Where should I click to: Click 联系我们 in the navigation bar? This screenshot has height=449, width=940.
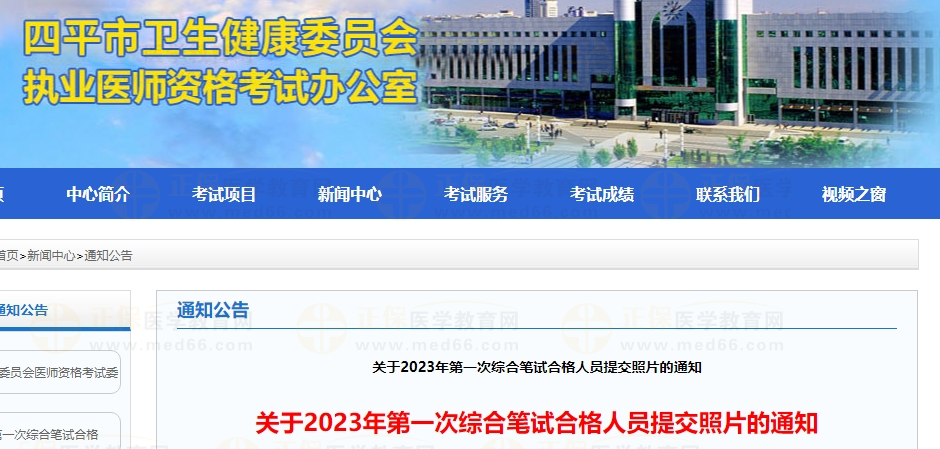[728, 195]
